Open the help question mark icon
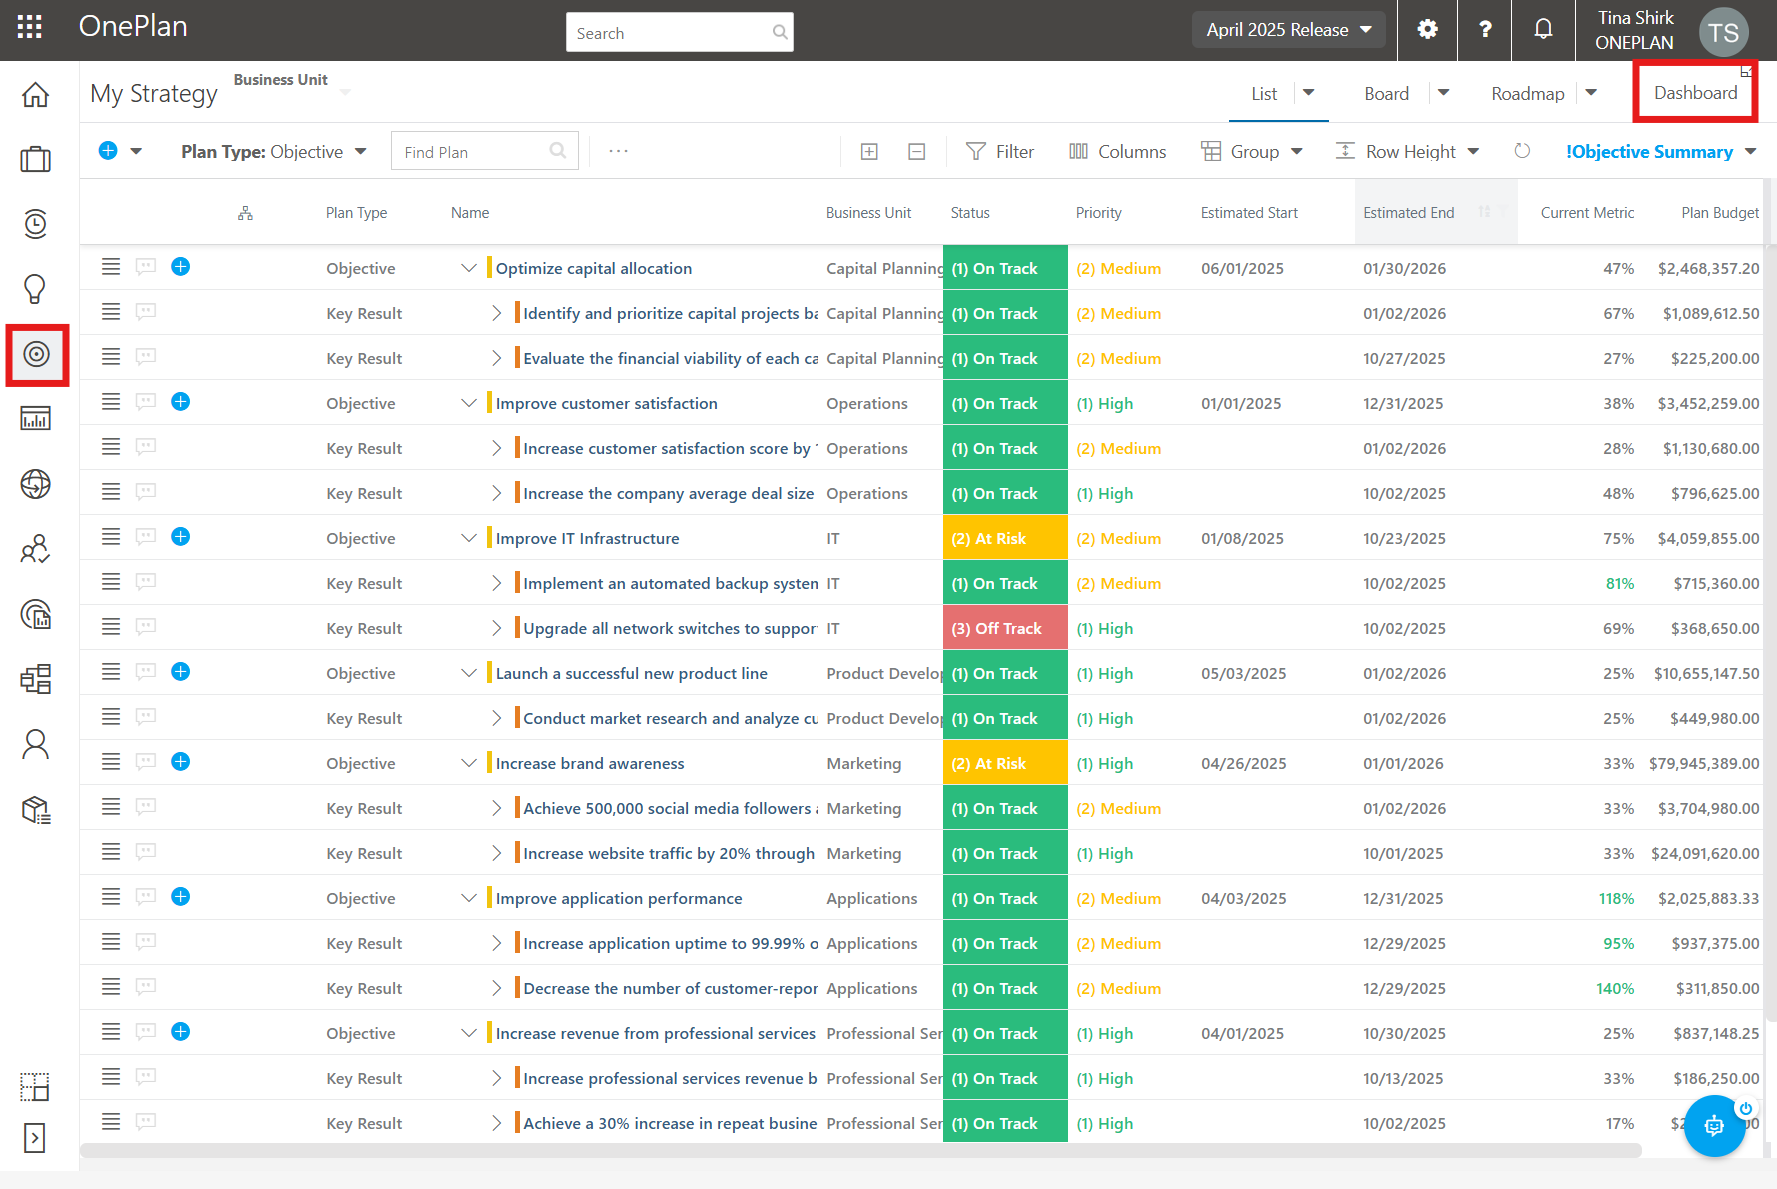The height and width of the screenshot is (1189, 1777). [1486, 29]
